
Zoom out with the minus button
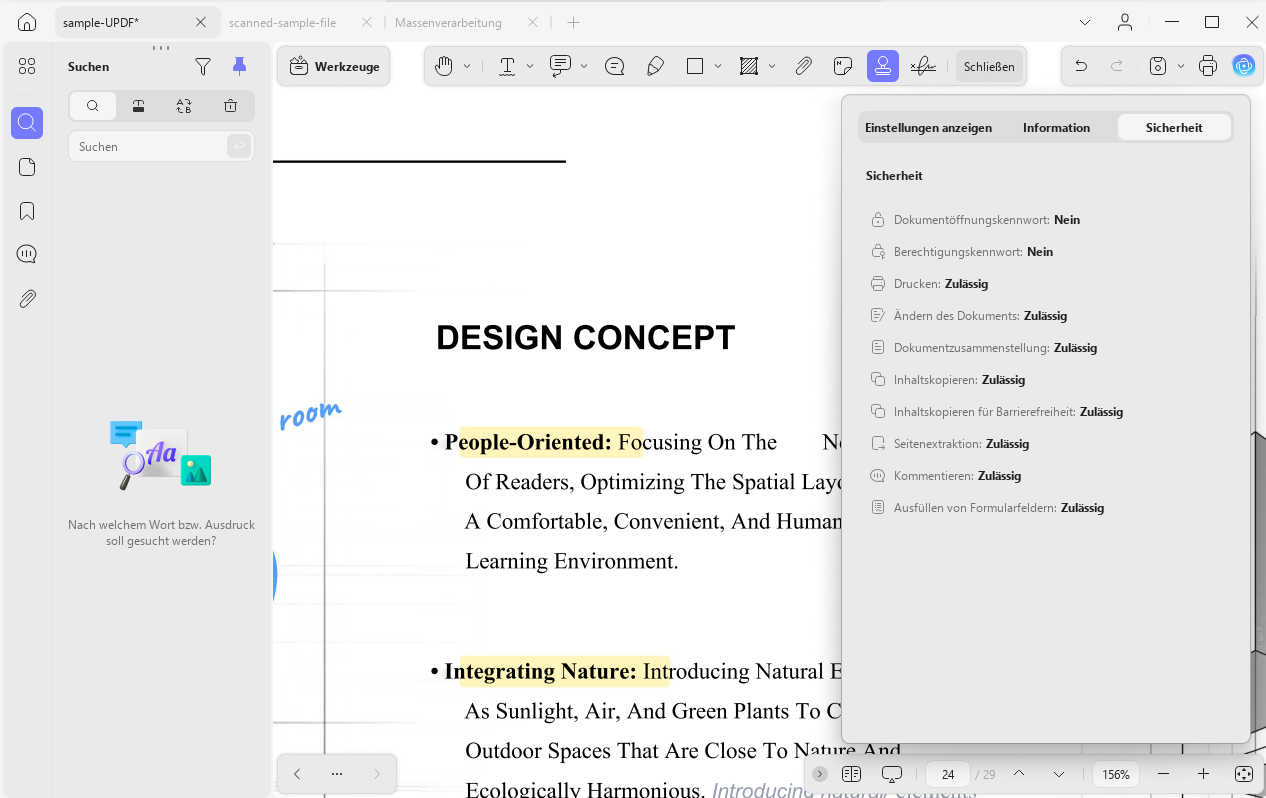[x=1163, y=774]
